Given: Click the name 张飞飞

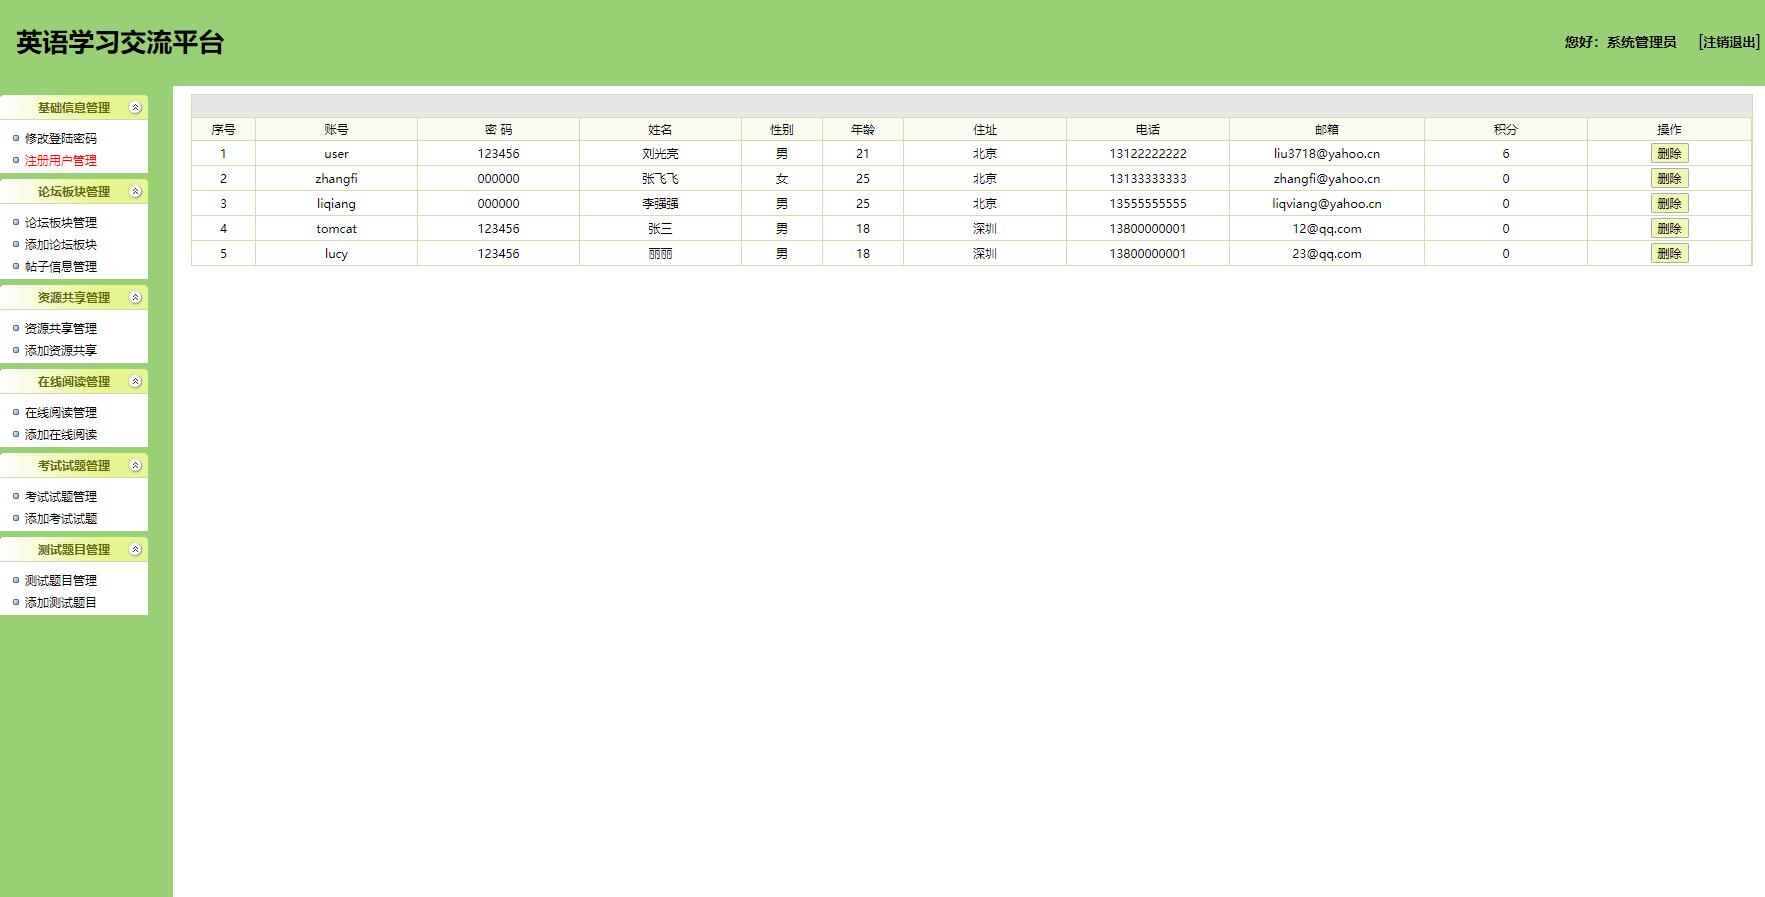Looking at the screenshot, I should pyautogui.click(x=660, y=179).
